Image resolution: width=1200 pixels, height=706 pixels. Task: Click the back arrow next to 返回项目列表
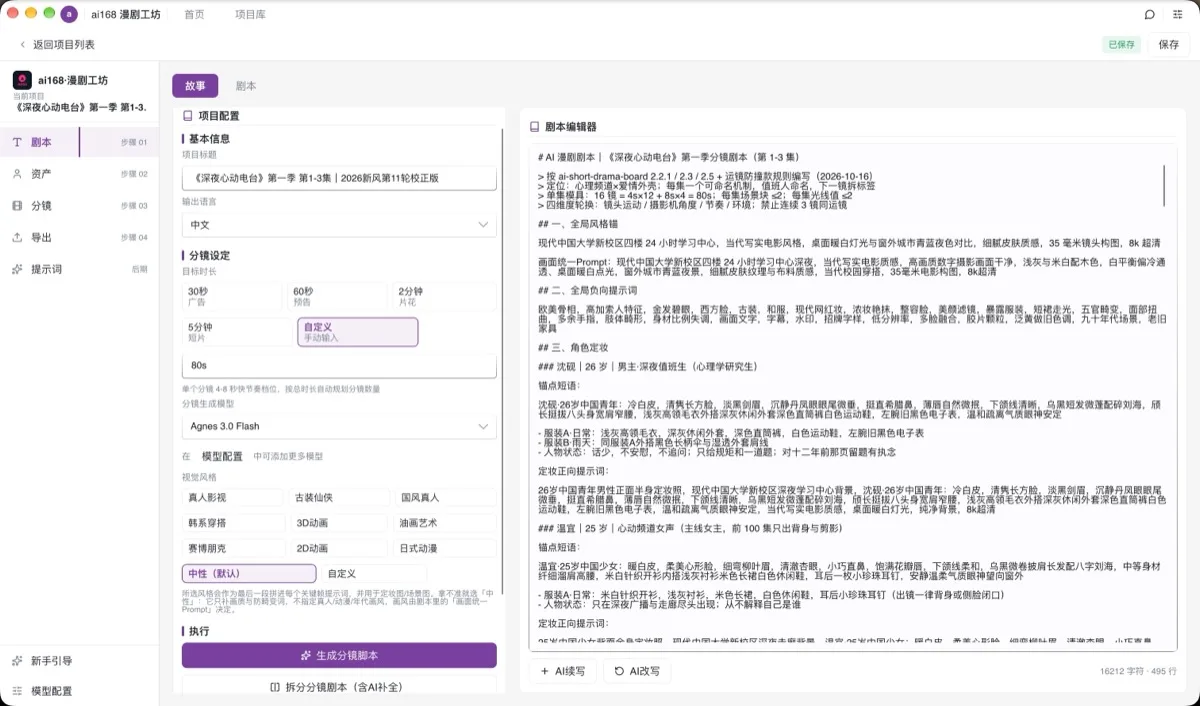[23, 44]
